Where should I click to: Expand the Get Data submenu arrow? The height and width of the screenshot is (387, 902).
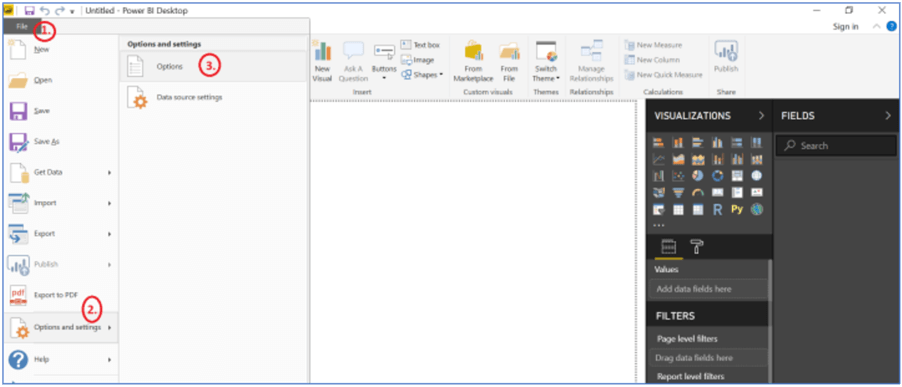pos(109,173)
